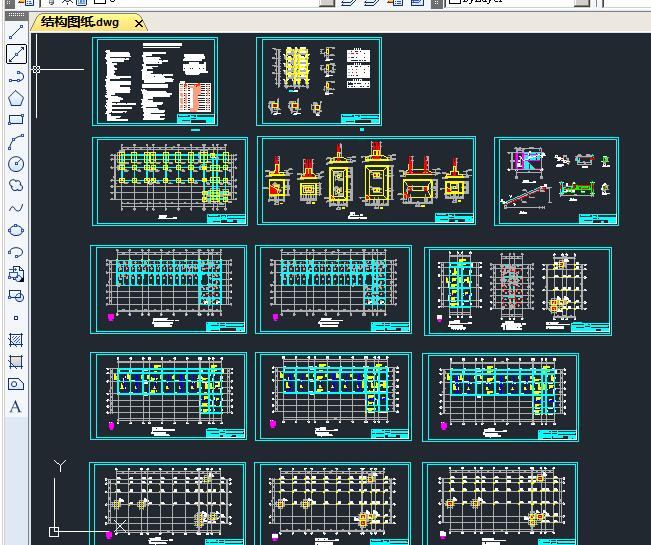
Task: Select the Line tool
Action: coord(16,32)
